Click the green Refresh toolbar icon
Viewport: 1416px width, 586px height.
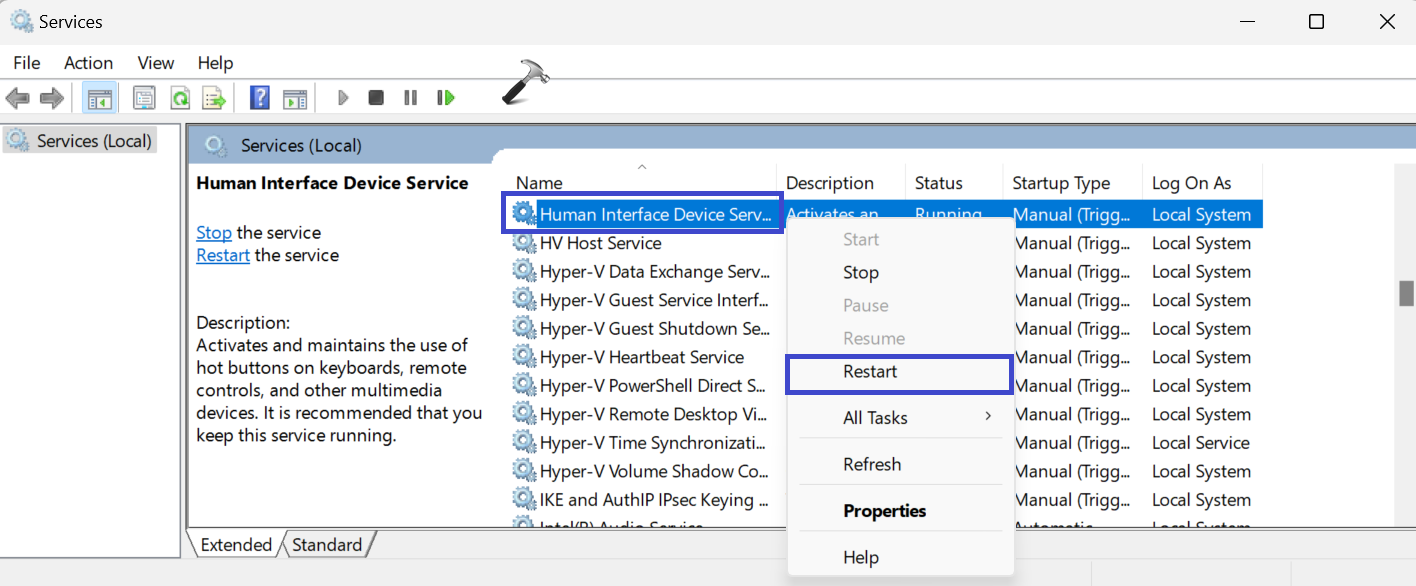[x=180, y=98]
